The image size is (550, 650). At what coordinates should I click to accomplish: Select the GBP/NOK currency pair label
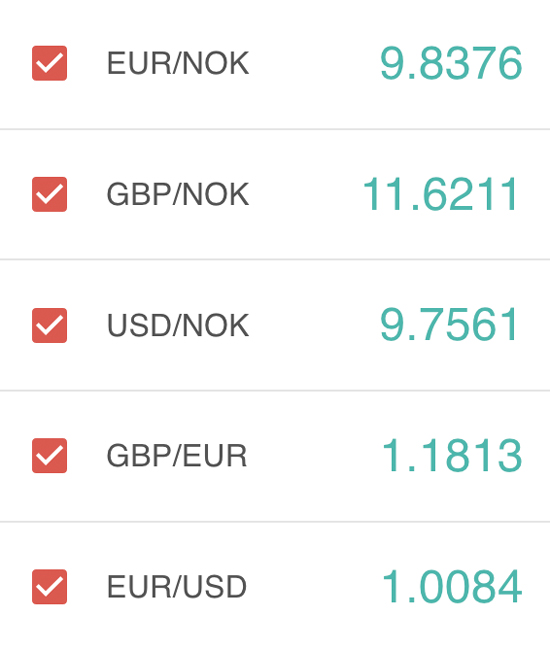point(178,194)
